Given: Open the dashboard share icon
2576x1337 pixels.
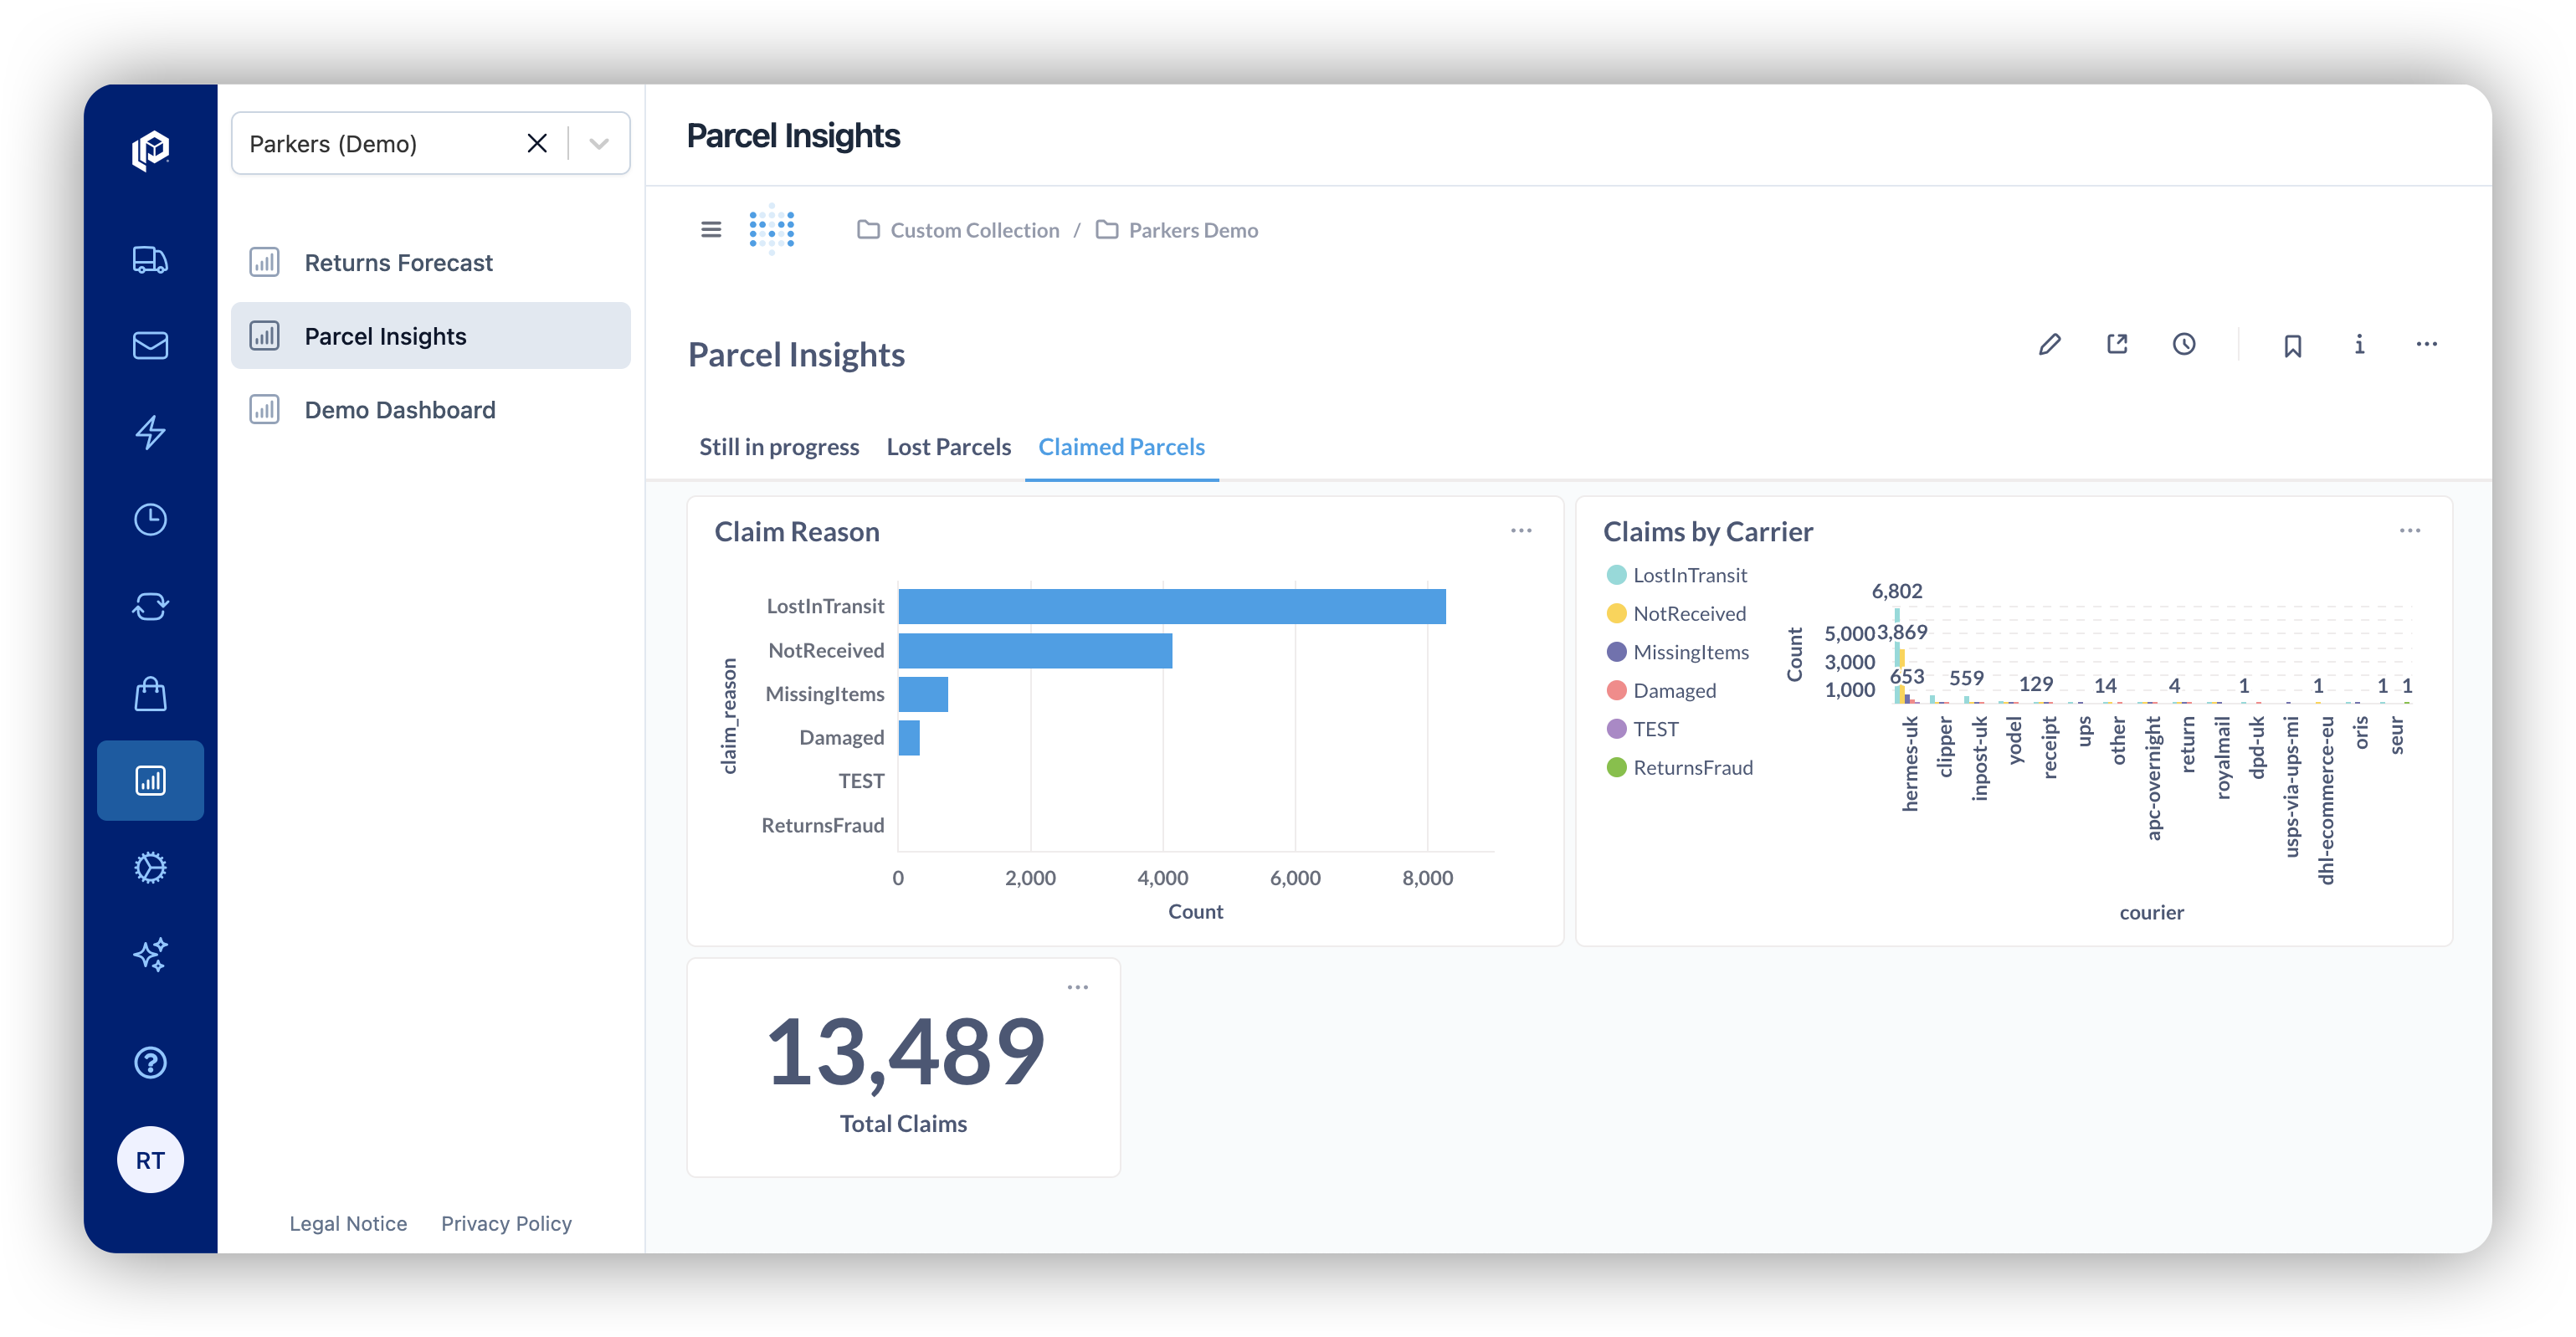Looking at the screenshot, I should (x=2117, y=344).
